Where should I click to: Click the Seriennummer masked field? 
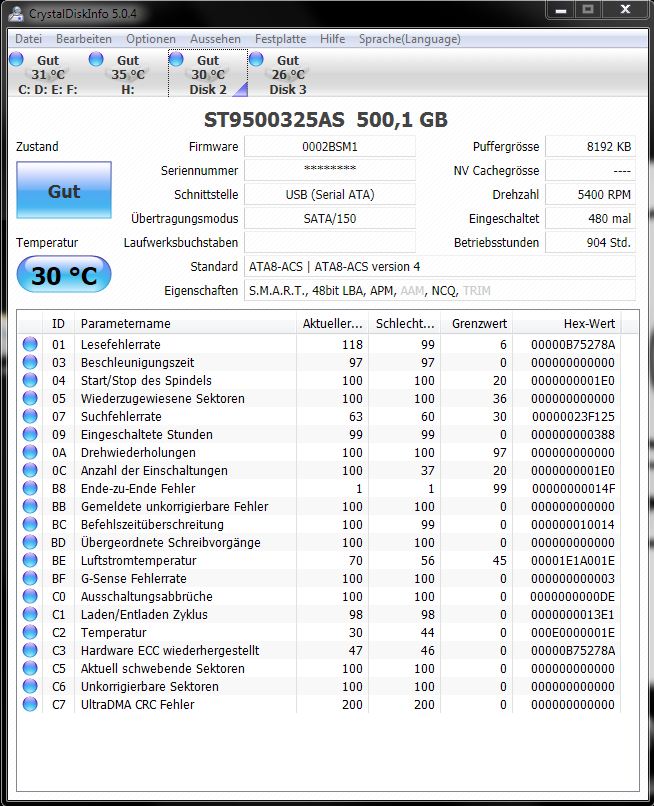(x=330, y=170)
